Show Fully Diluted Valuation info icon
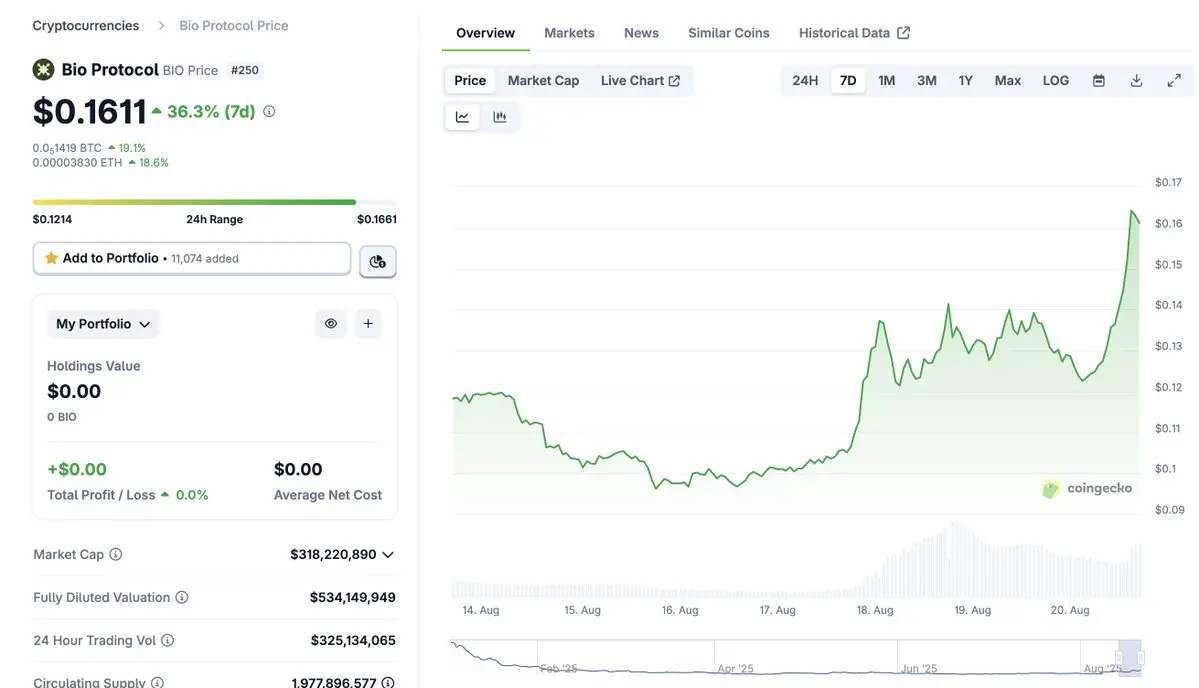Image resolution: width=1199 pixels, height=688 pixels. pos(182,597)
